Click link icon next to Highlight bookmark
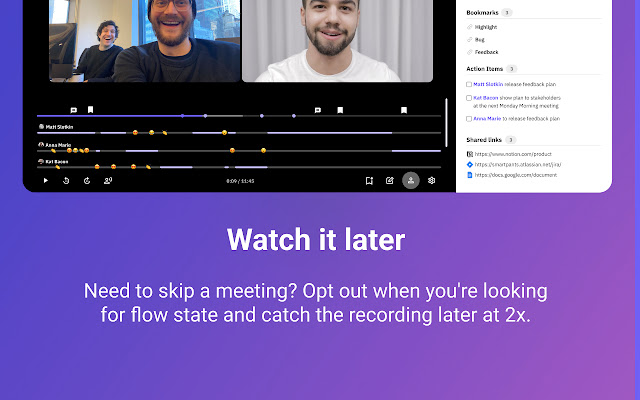The height and width of the screenshot is (400, 640). point(469,27)
